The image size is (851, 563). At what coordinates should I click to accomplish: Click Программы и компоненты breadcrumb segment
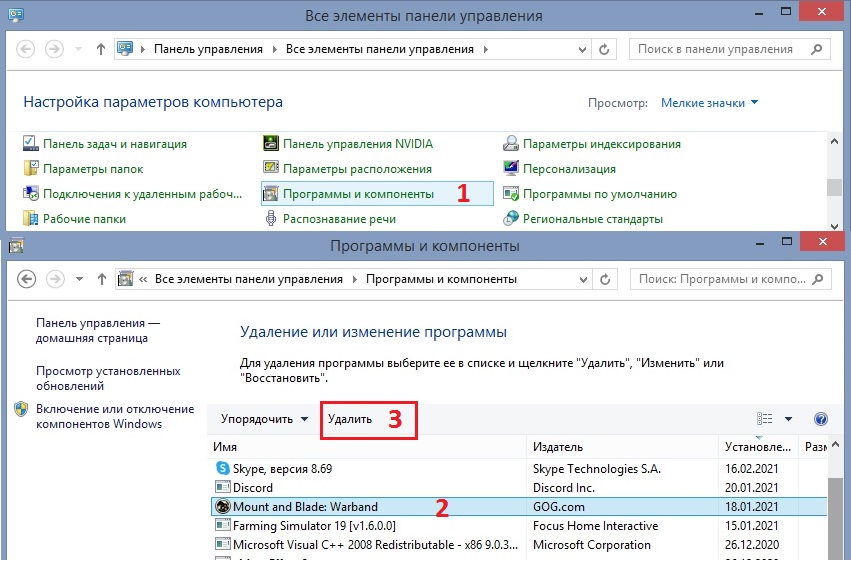(x=441, y=279)
